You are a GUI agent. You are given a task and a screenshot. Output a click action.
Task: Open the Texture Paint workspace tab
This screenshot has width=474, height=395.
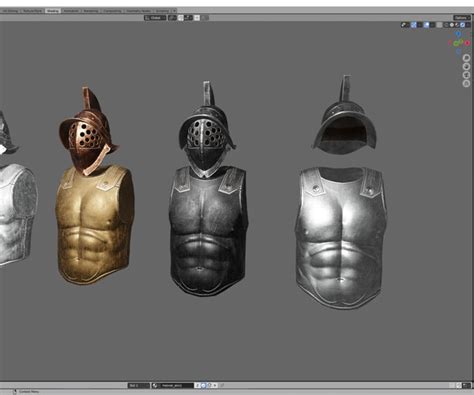(32, 11)
